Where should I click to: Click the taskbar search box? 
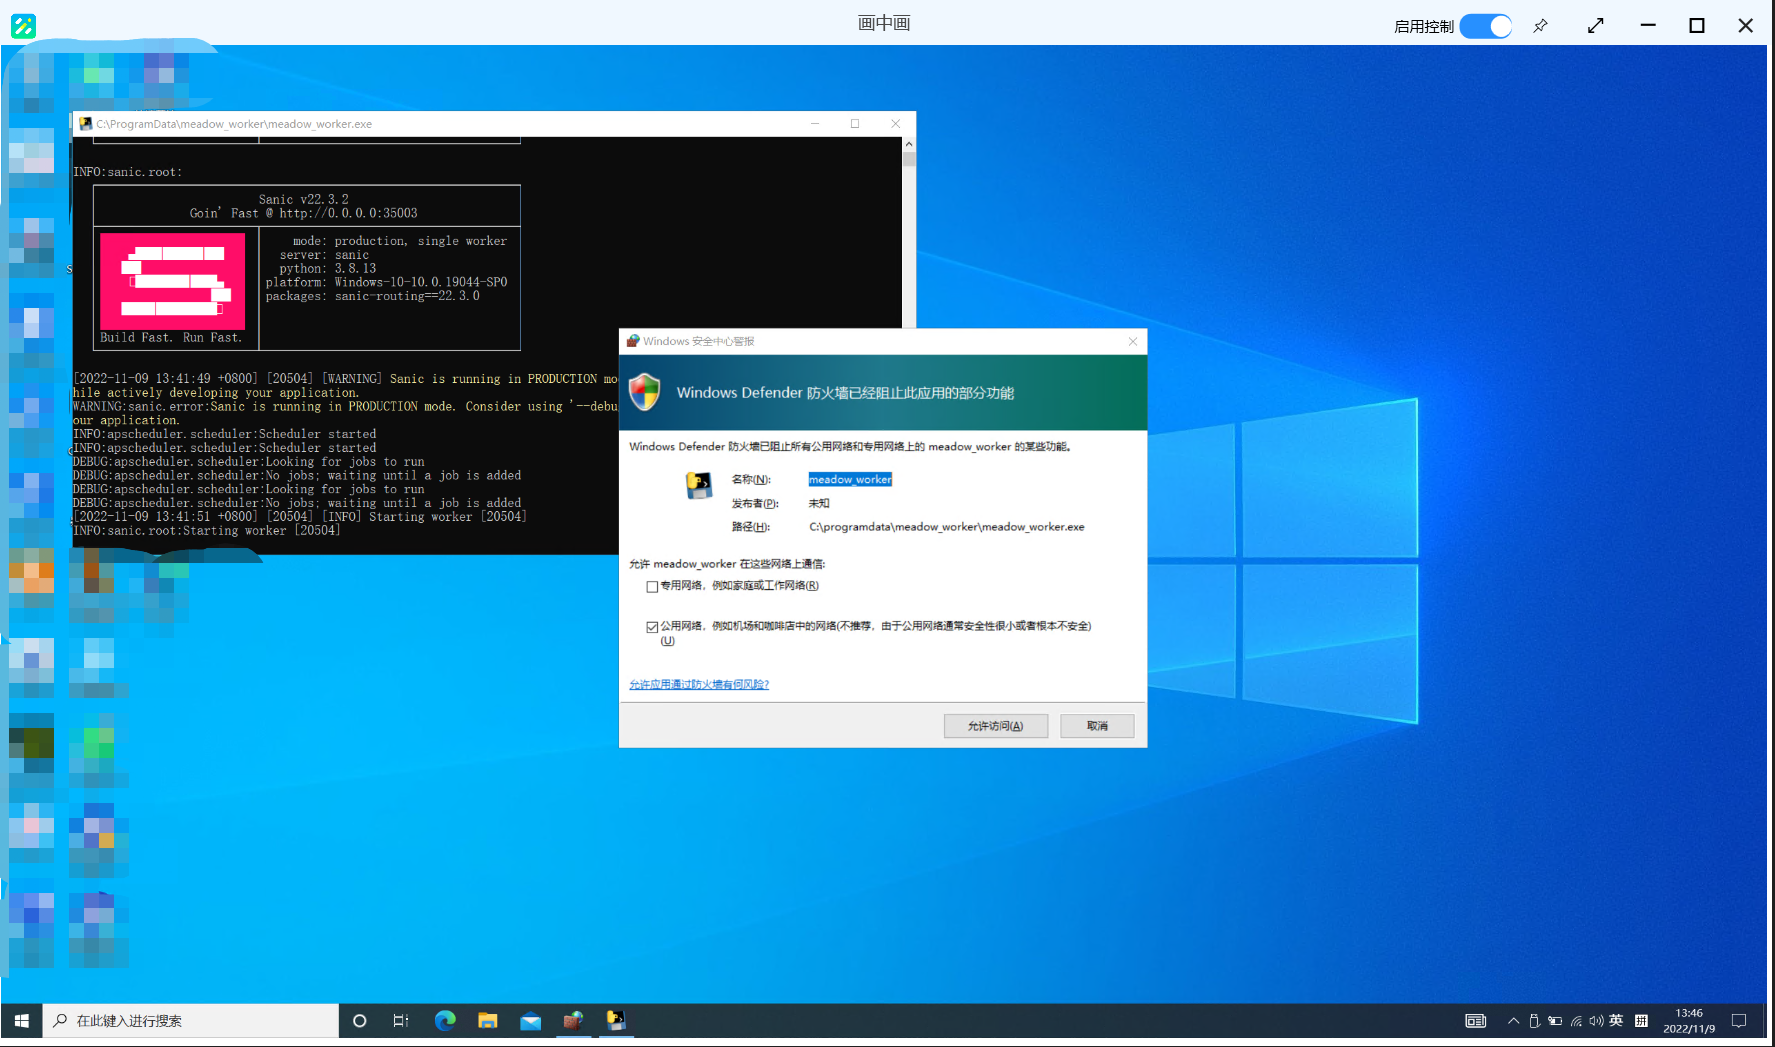(191, 1021)
